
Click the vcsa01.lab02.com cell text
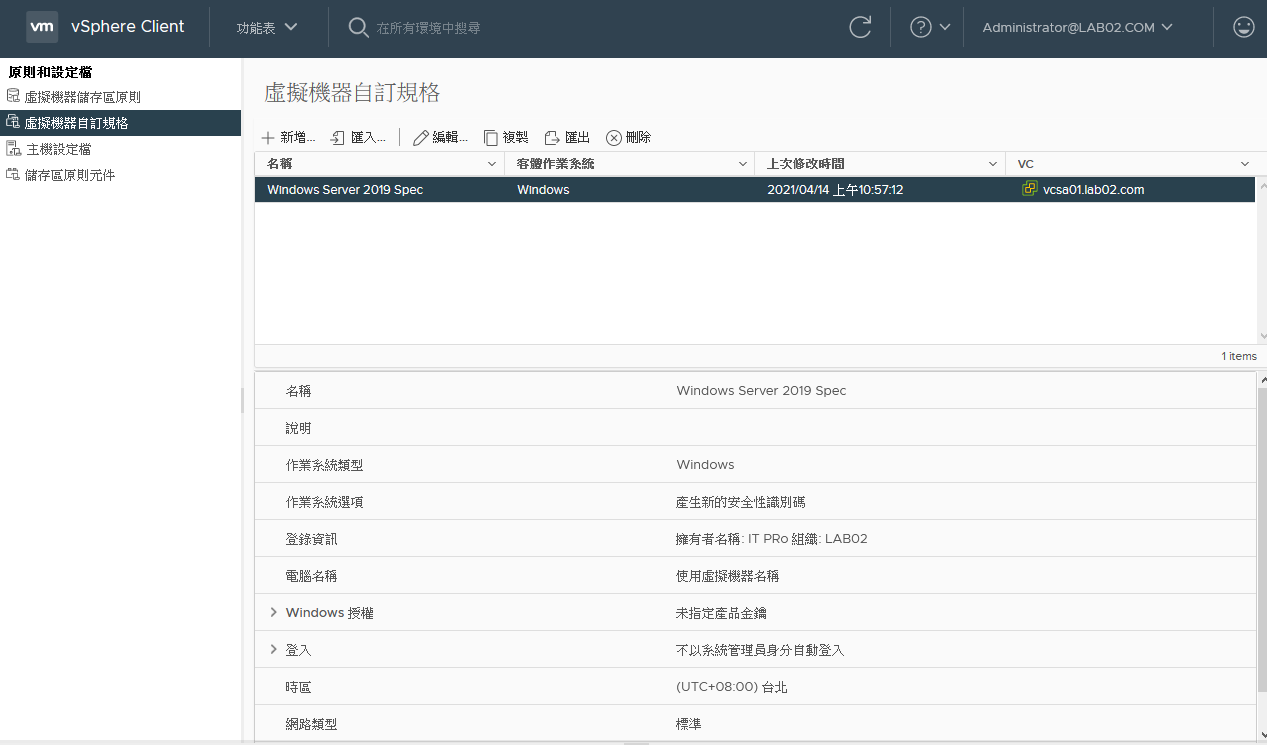click(1093, 189)
